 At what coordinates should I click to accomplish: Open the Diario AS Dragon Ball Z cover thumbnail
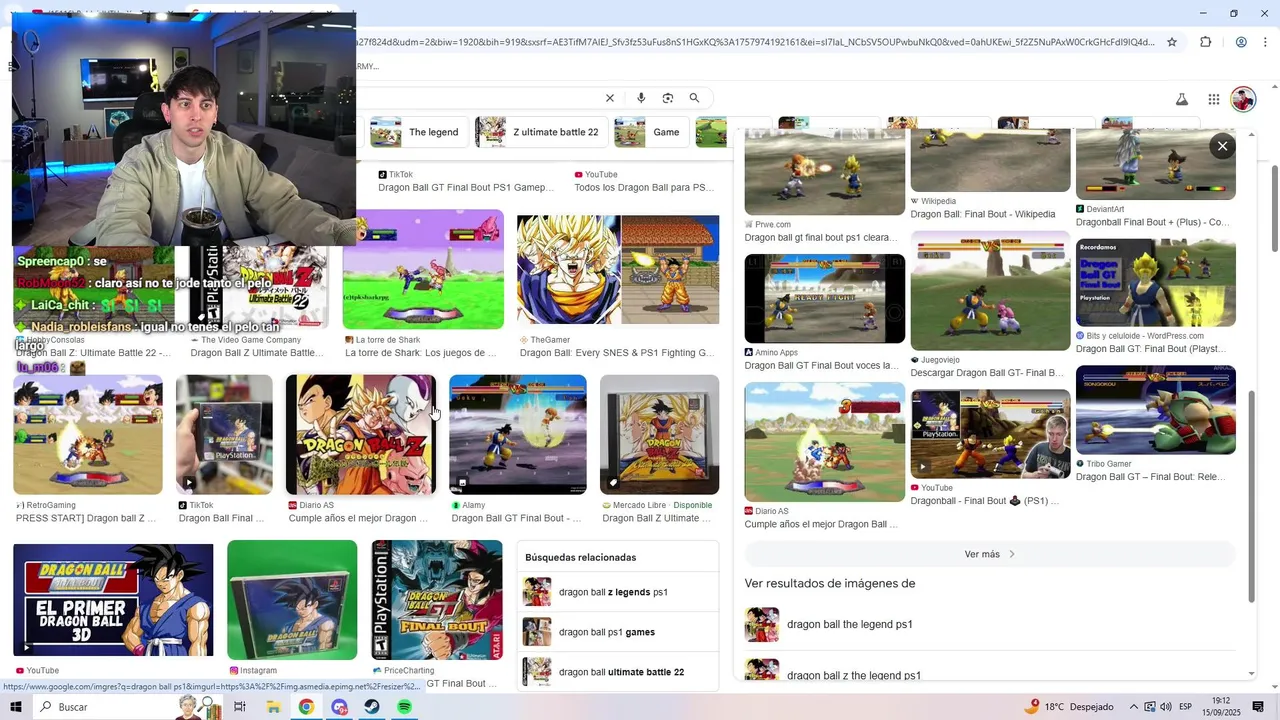(x=361, y=435)
